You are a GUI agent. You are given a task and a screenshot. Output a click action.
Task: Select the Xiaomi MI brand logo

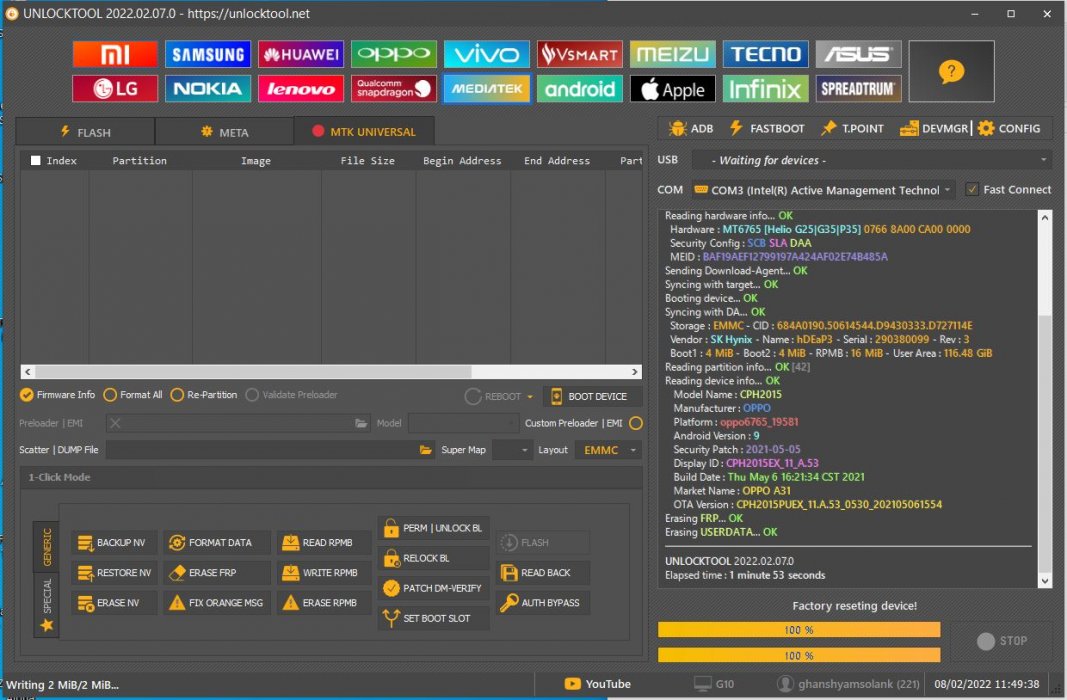click(115, 54)
